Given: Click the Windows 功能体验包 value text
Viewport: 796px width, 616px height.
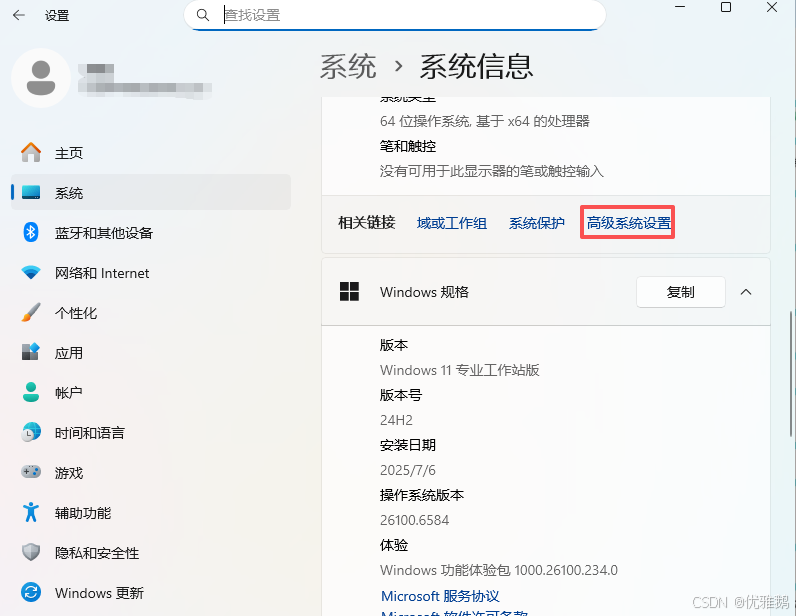Looking at the screenshot, I should pyautogui.click(x=499, y=570).
